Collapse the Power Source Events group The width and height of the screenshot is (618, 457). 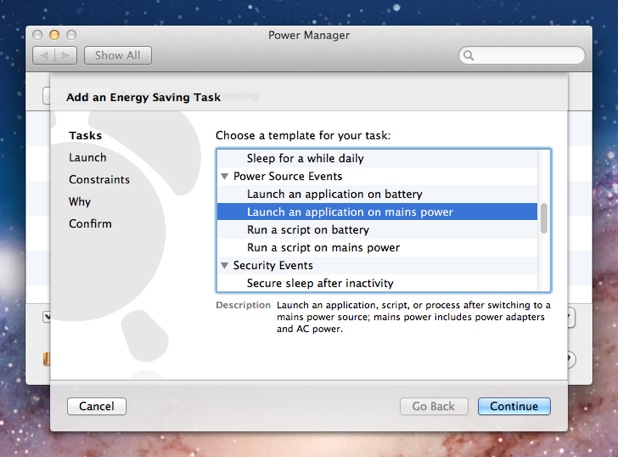tap(225, 176)
